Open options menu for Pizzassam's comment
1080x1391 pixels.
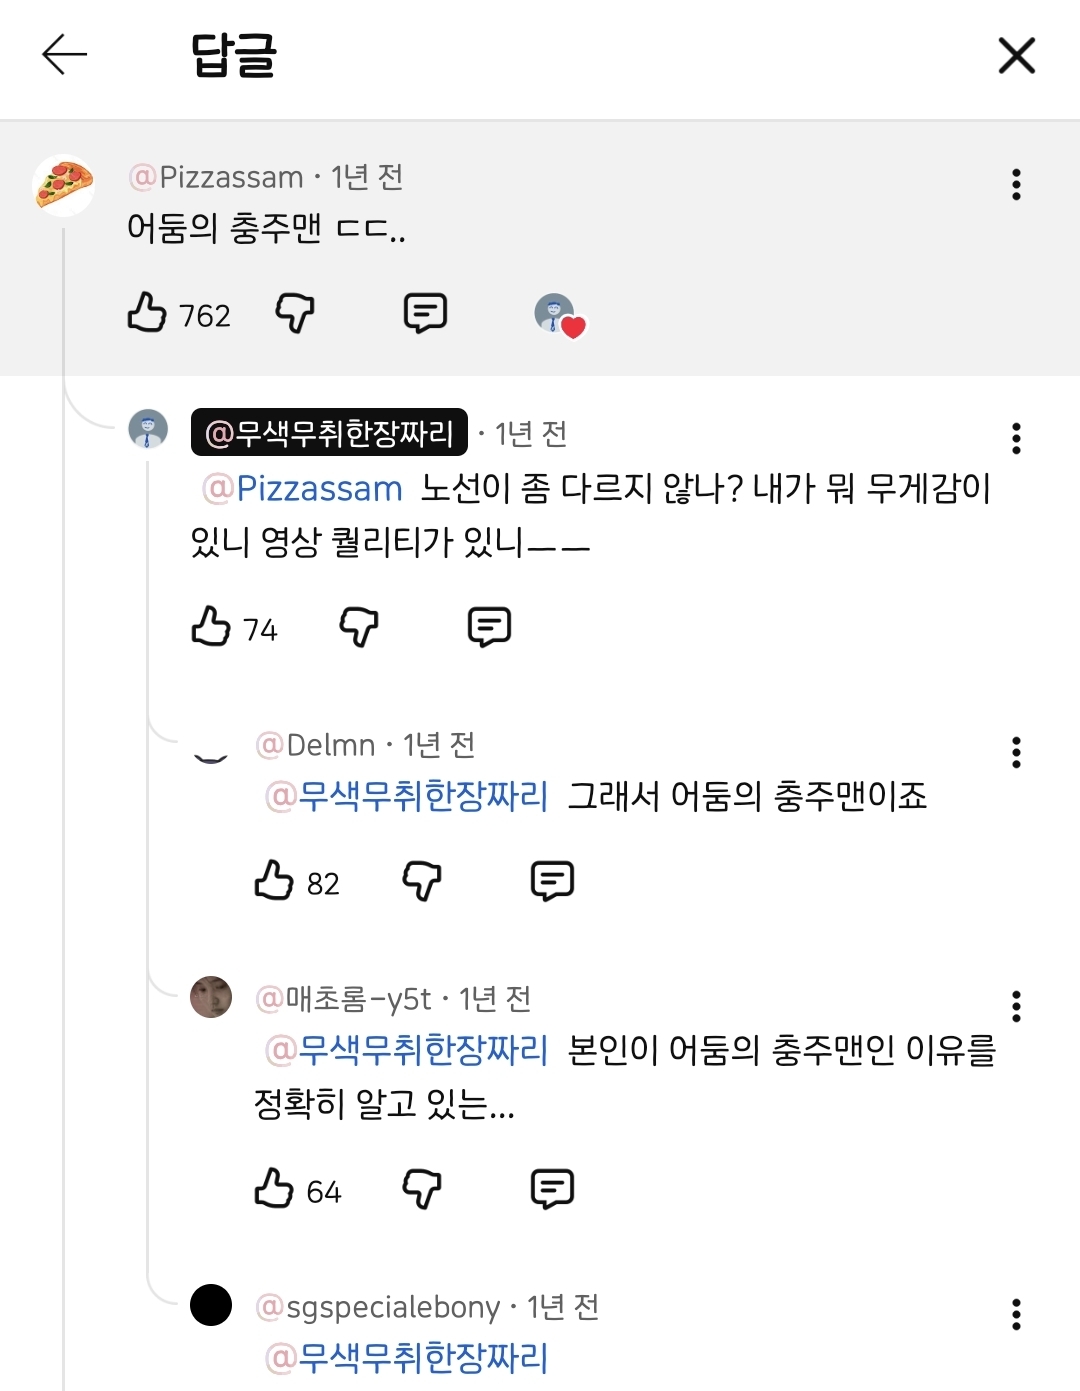coord(1017,184)
